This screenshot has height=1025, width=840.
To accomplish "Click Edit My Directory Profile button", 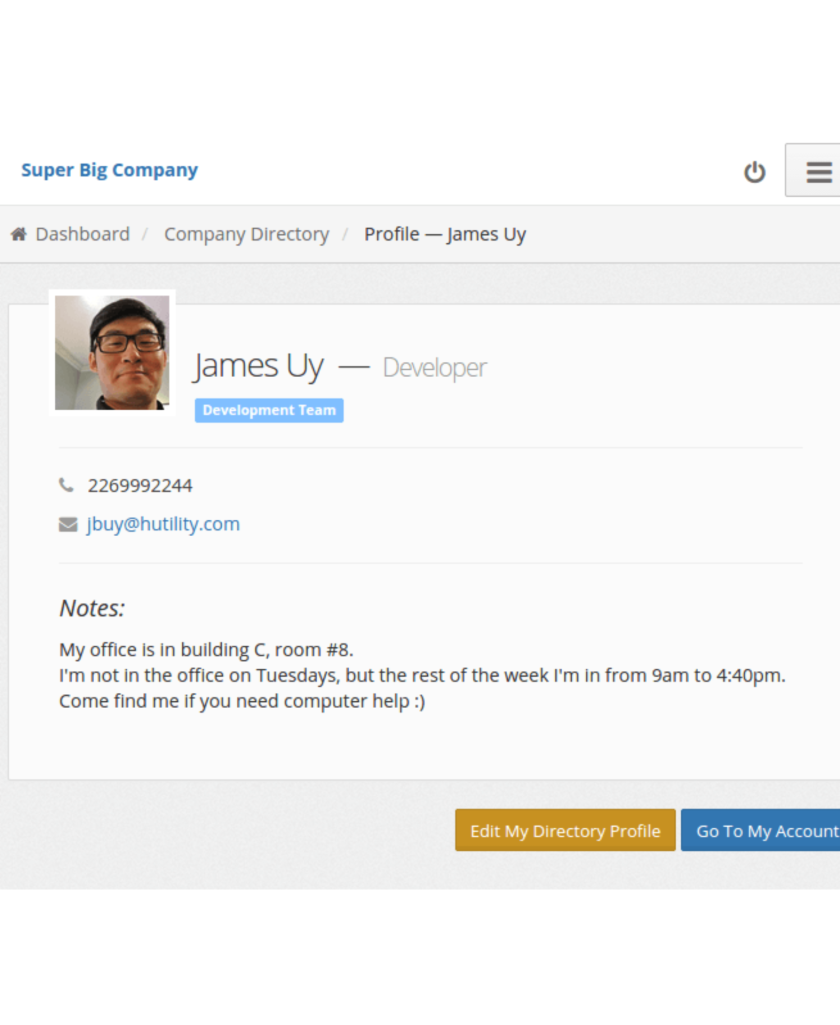I will [x=565, y=830].
